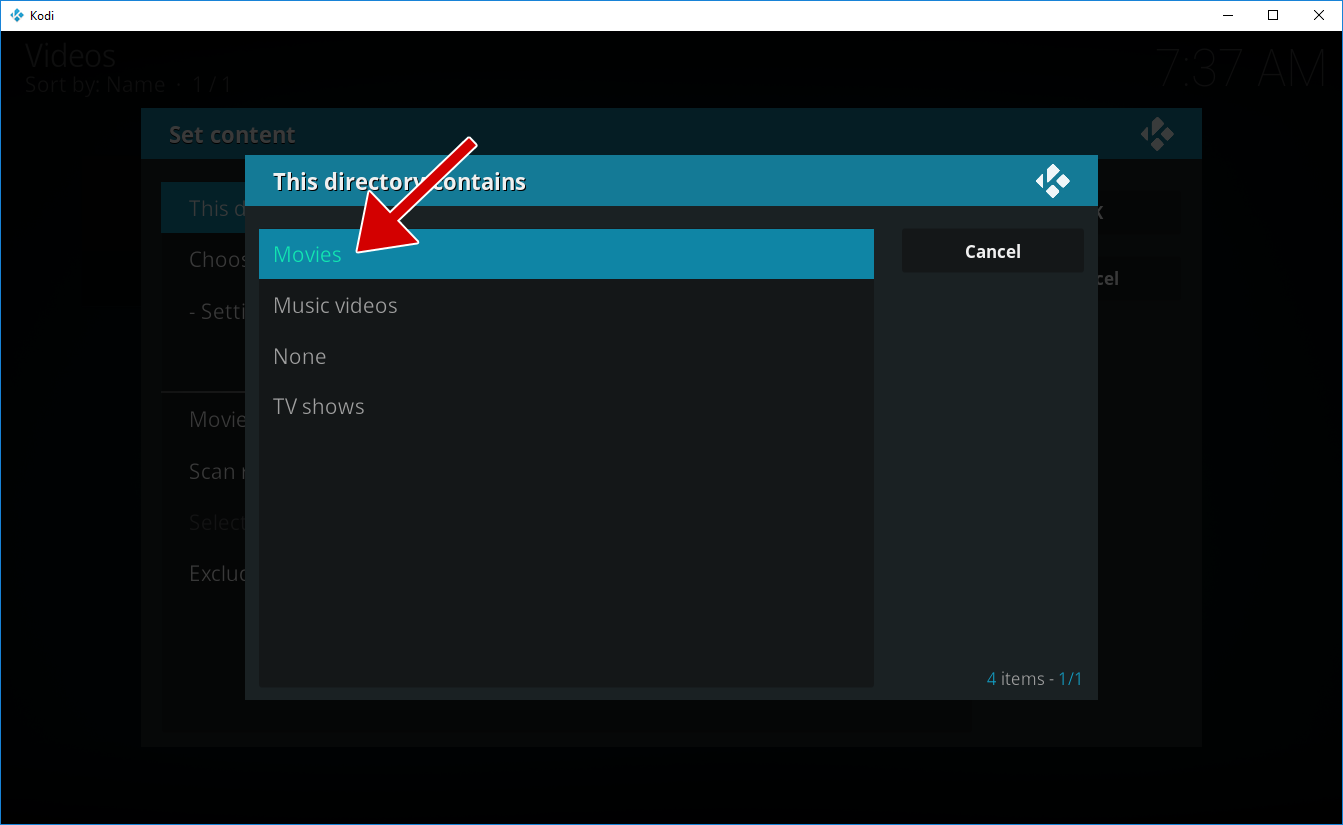The width and height of the screenshot is (1343, 825).
Task: Click the 'Sort by: Name' label
Action: [x=95, y=85]
